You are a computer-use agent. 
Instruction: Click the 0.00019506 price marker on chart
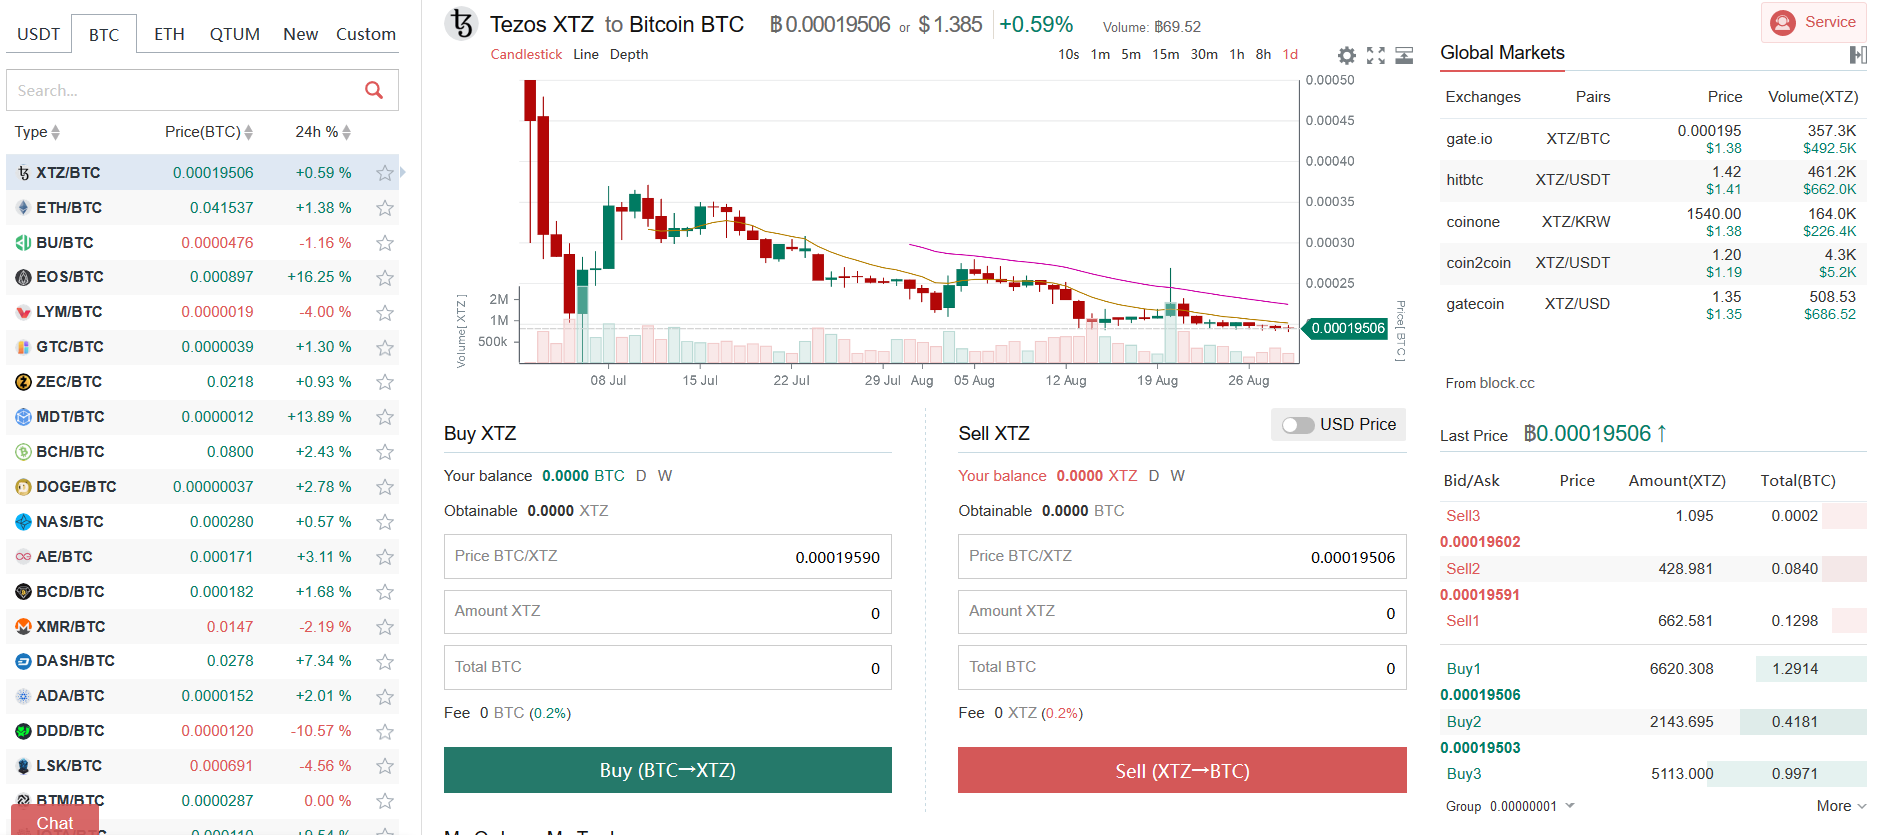pos(1346,328)
